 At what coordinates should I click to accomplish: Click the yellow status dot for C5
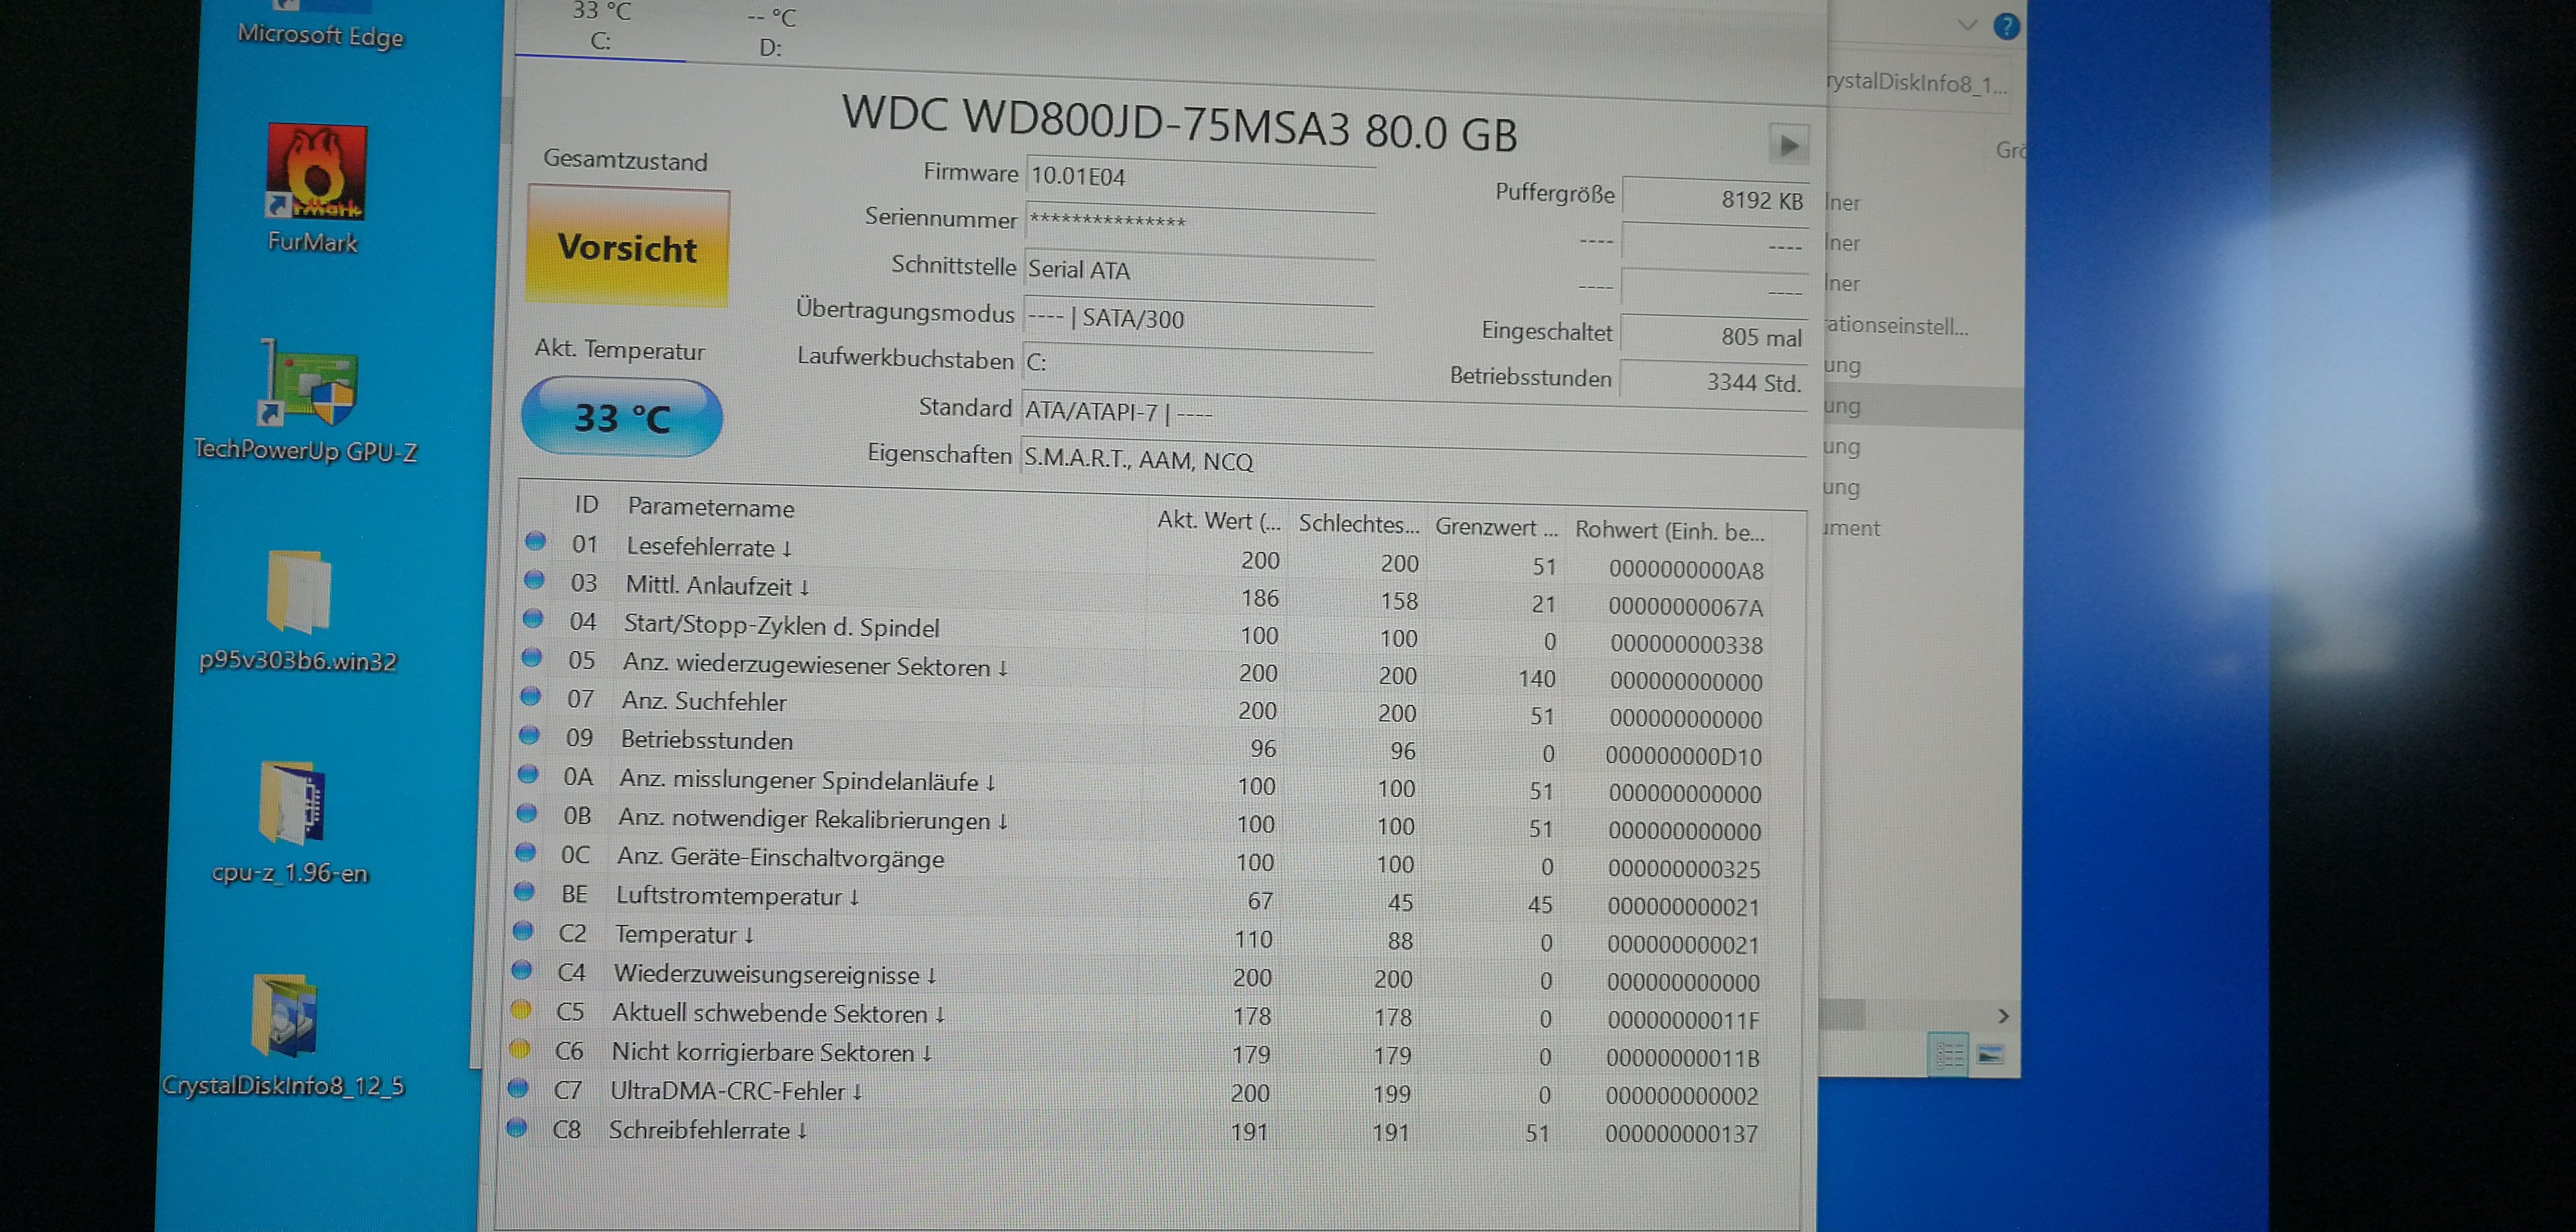pos(520,1010)
